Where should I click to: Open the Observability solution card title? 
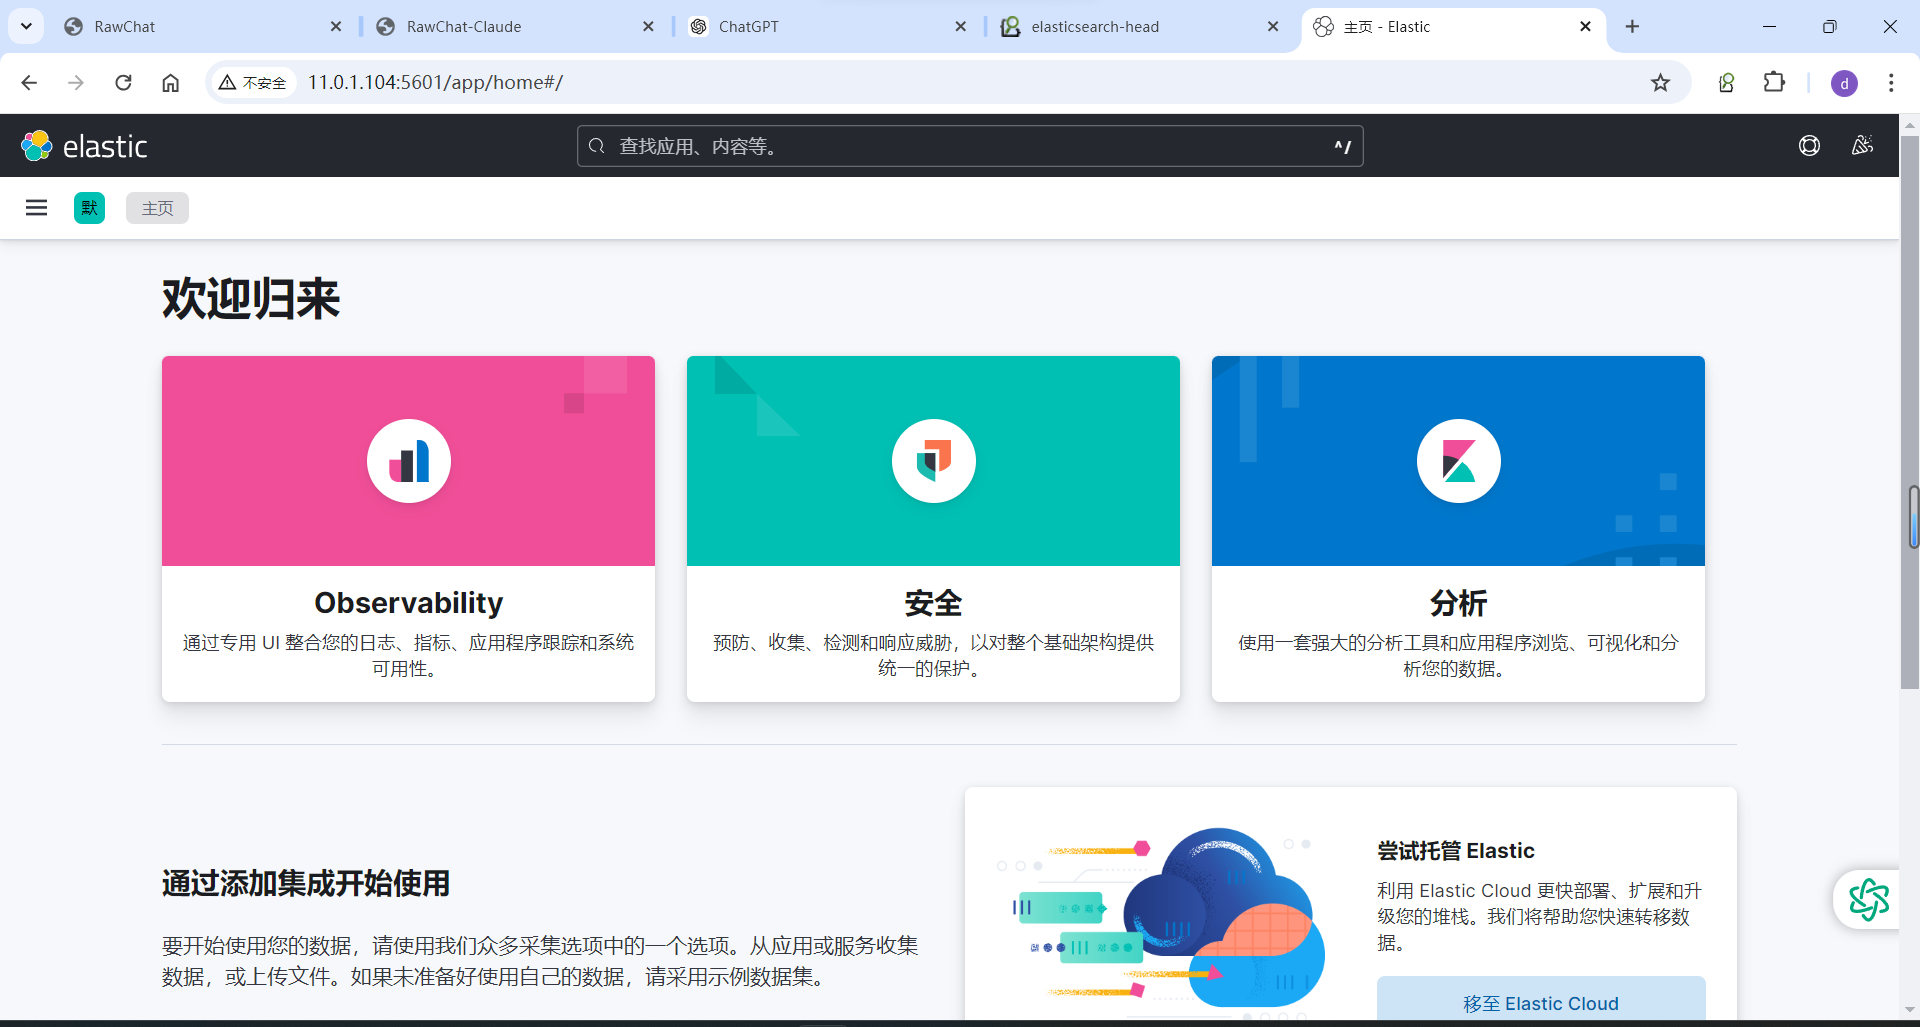(408, 603)
